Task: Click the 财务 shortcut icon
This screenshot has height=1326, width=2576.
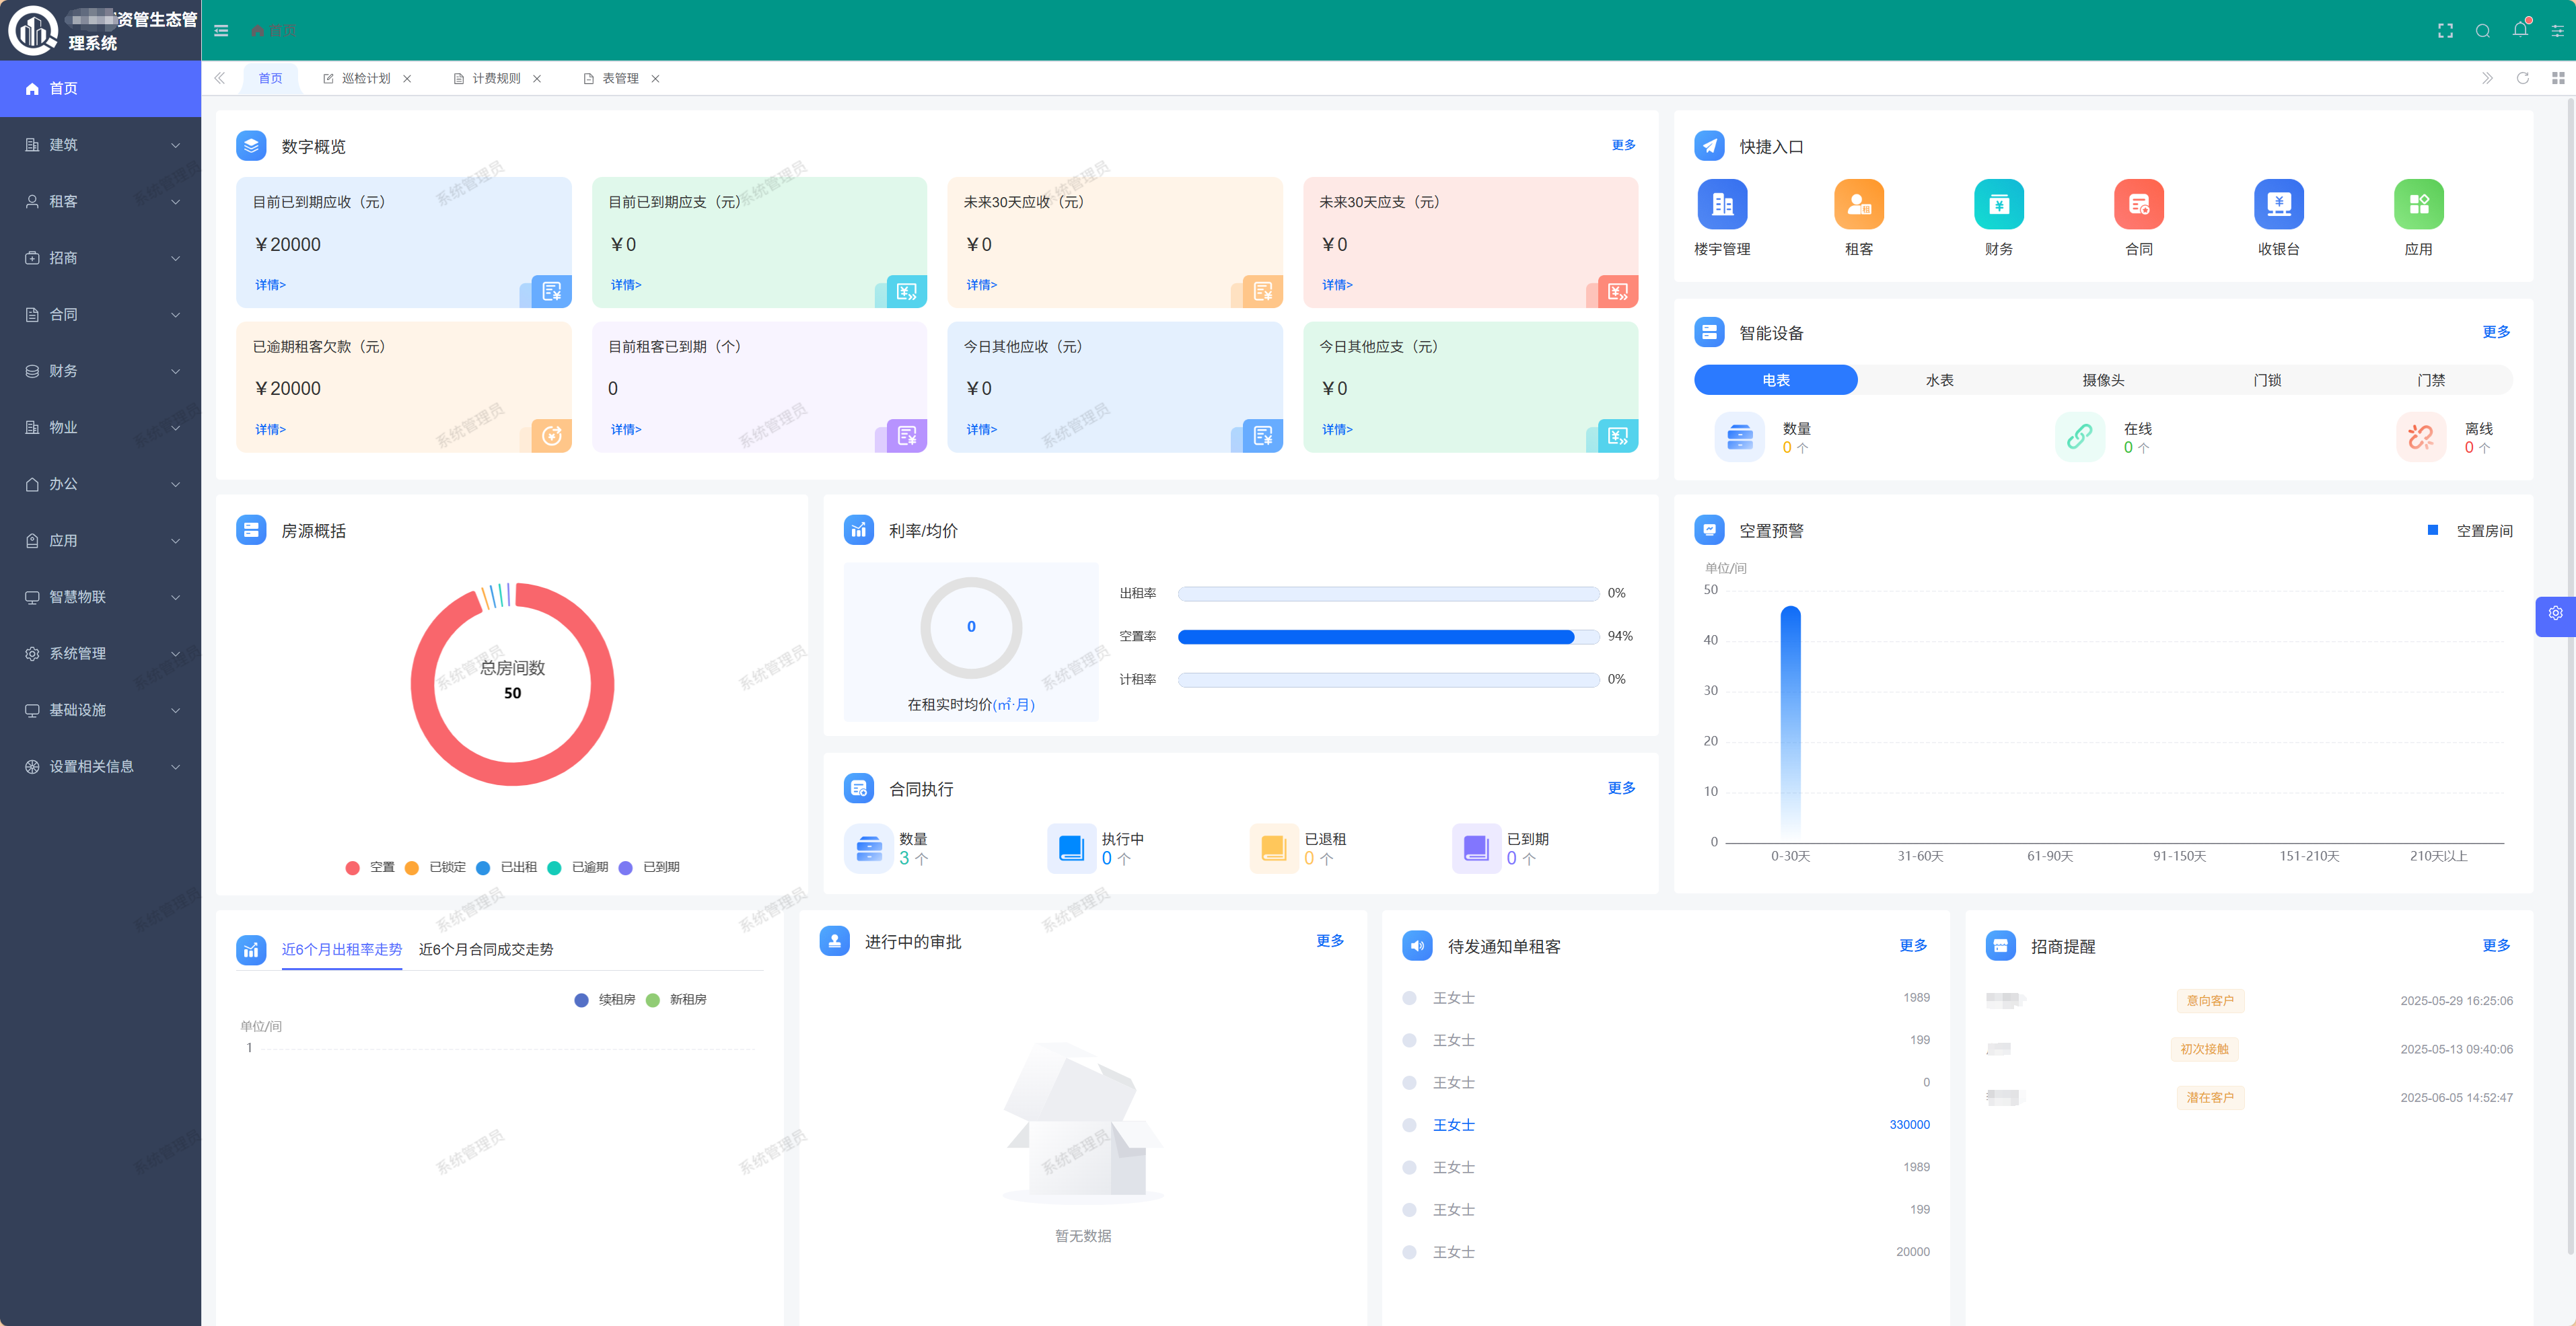Action: click(x=1998, y=204)
